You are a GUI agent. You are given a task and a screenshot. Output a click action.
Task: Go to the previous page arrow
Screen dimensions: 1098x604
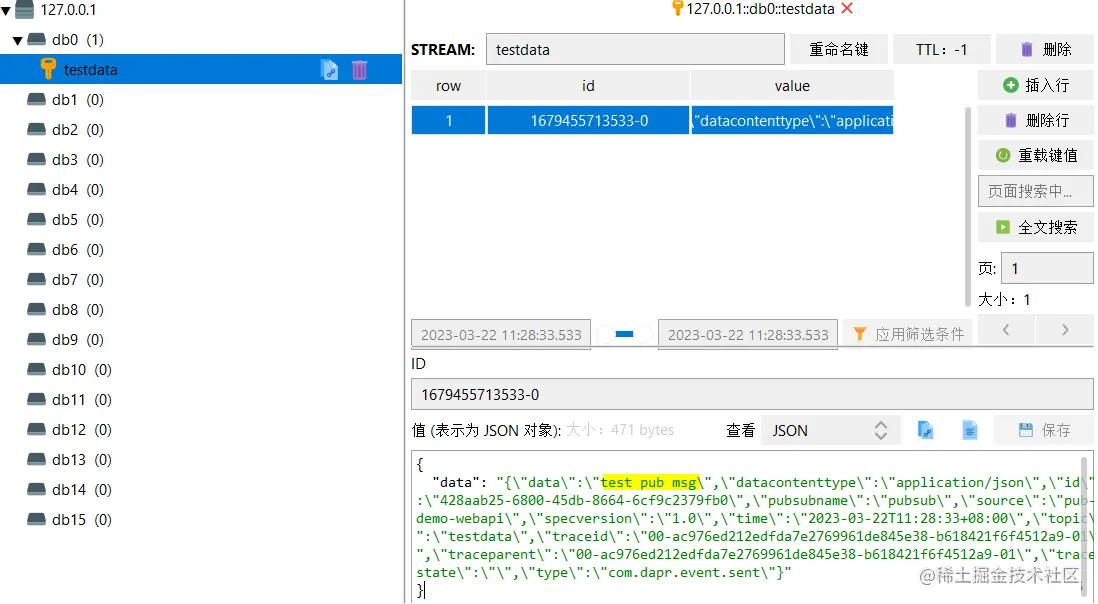point(1006,330)
